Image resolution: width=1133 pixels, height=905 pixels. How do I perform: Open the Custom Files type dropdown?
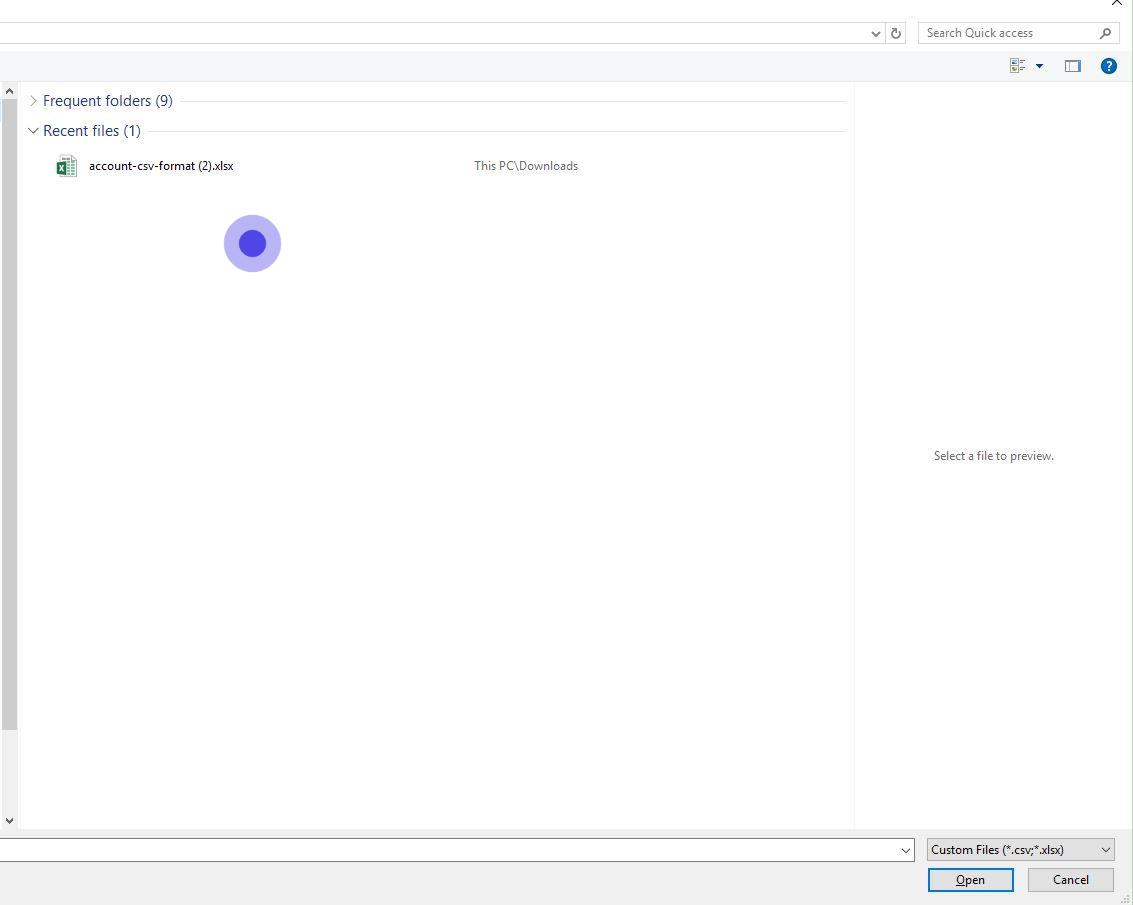coord(1020,850)
